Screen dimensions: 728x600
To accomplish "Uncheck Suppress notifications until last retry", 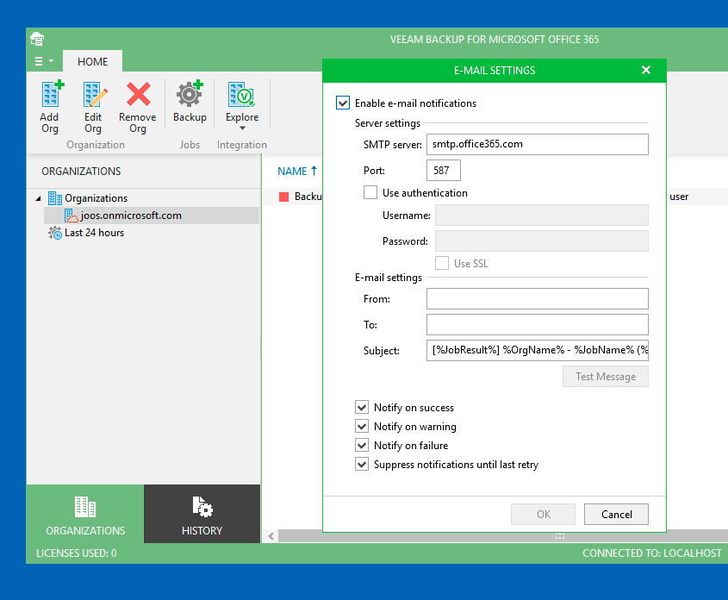I will click(x=362, y=464).
